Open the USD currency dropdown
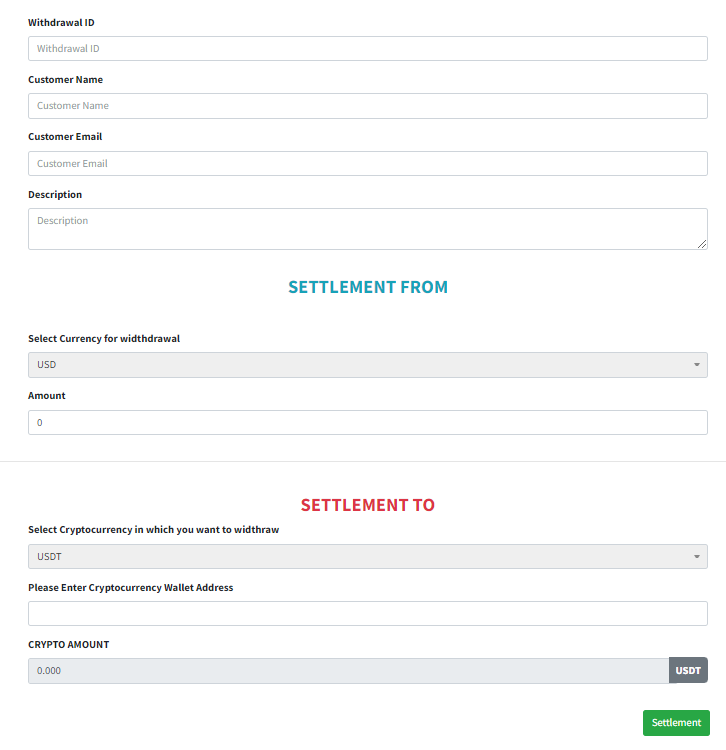This screenshot has width=726, height=750. coord(367,365)
